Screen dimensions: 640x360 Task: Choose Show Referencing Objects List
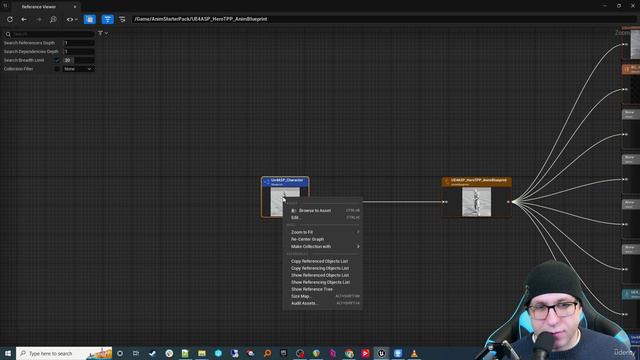(322, 282)
